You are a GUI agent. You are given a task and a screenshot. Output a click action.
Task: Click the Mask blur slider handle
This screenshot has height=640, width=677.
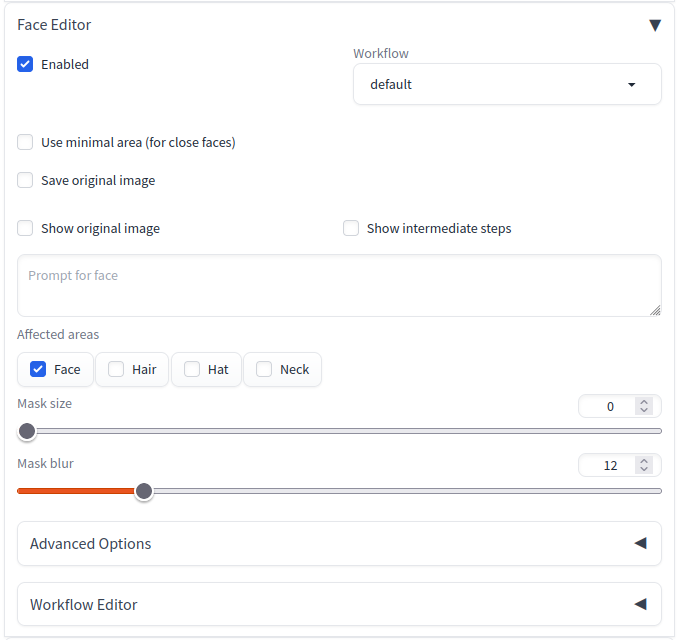(x=144, y=491)
